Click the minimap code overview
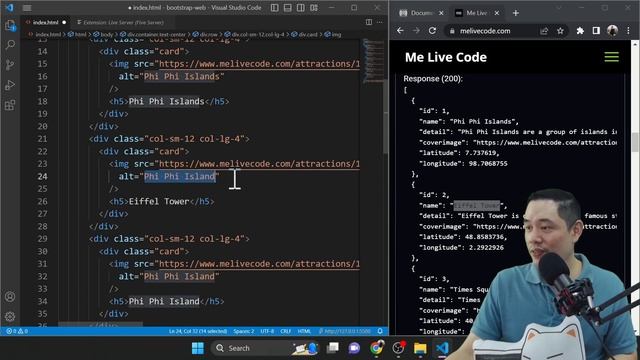The height and width of the screenshot is (360, 640). [x=373, y=61]
